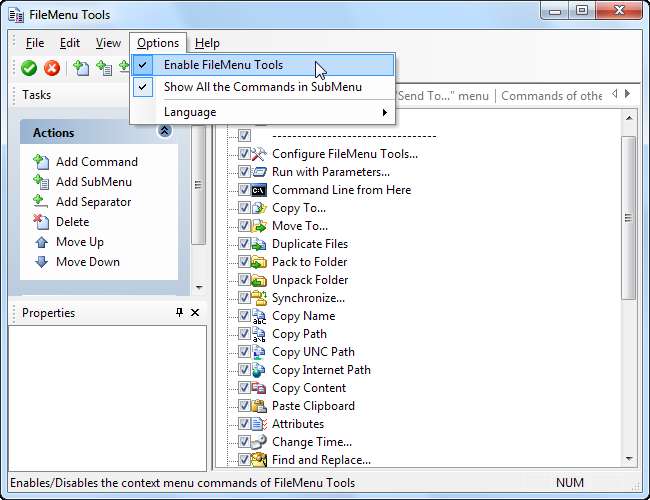This screenshot has height=500, width=650.
Task: Click the Add SubMenu action link
Action: click(x=93, y=182)
